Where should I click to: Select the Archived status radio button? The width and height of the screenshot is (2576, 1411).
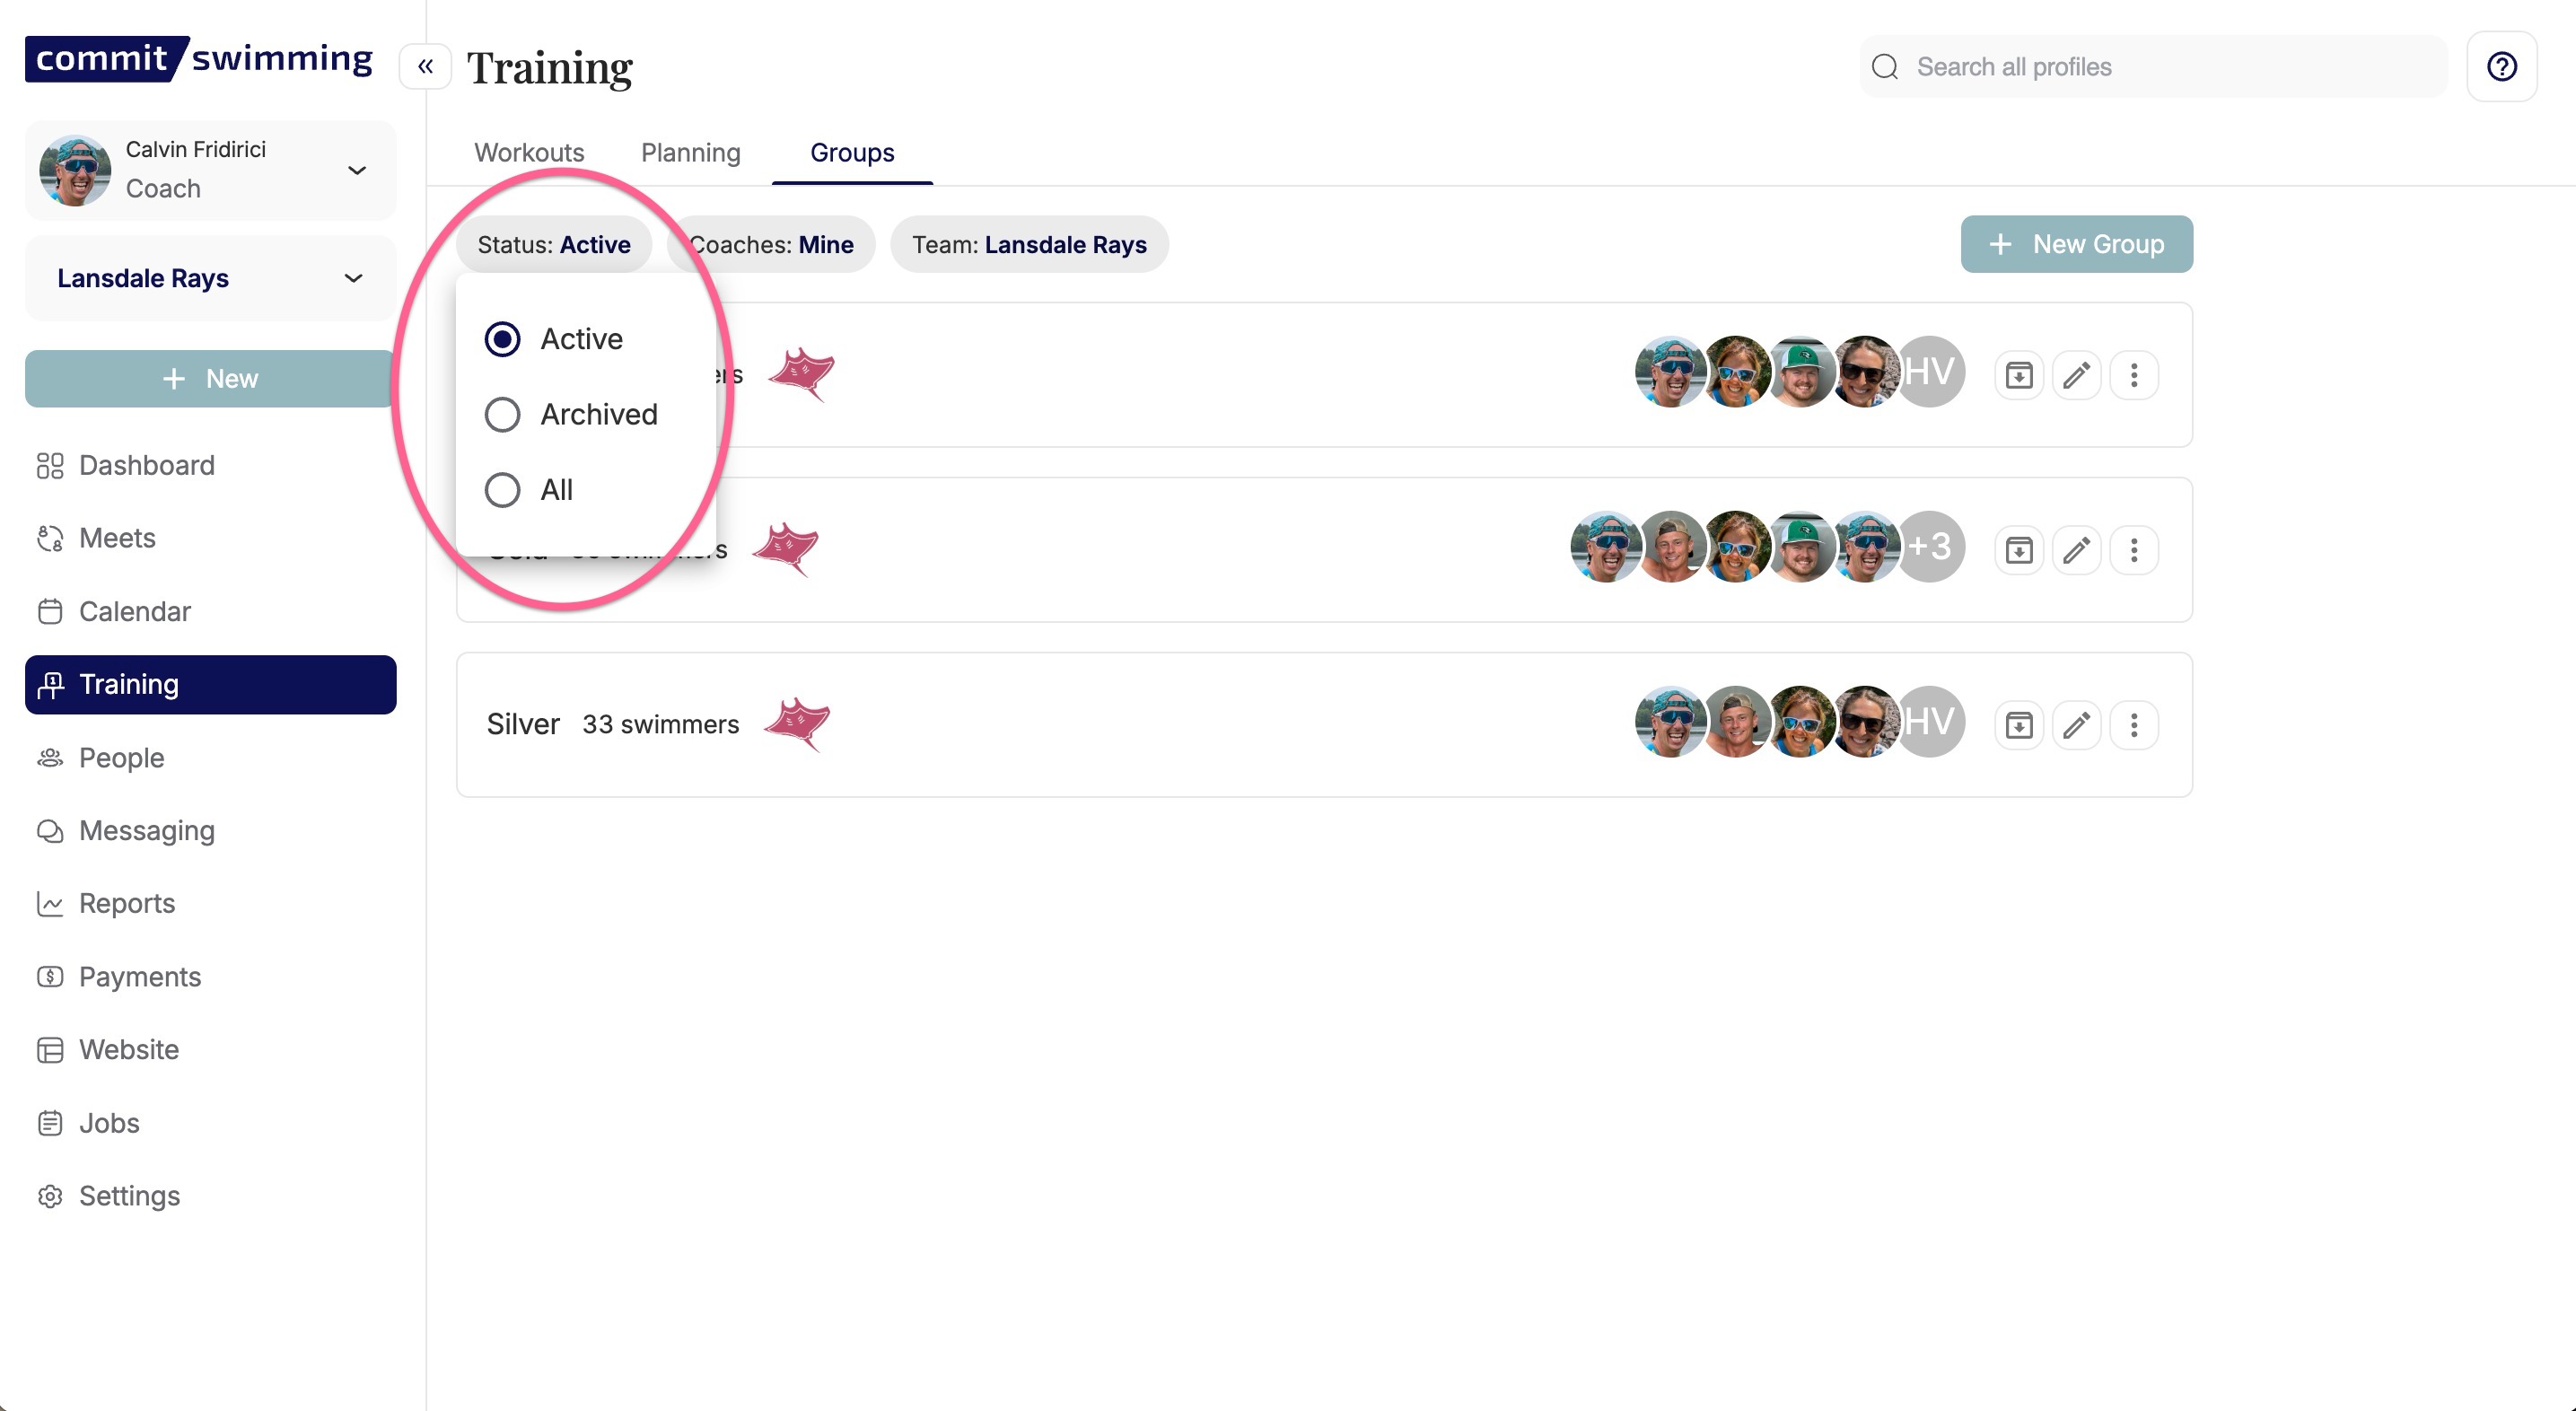pos(502,414)
